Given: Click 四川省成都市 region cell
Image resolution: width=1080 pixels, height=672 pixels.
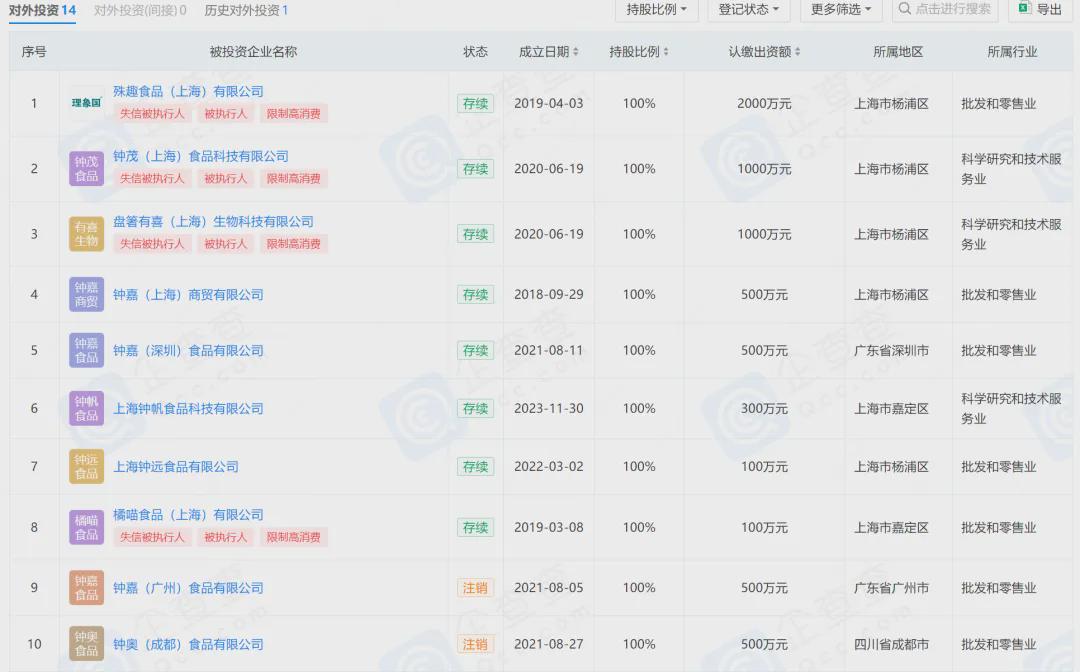Looking at the screenshot, I should [x=891, y=644].
